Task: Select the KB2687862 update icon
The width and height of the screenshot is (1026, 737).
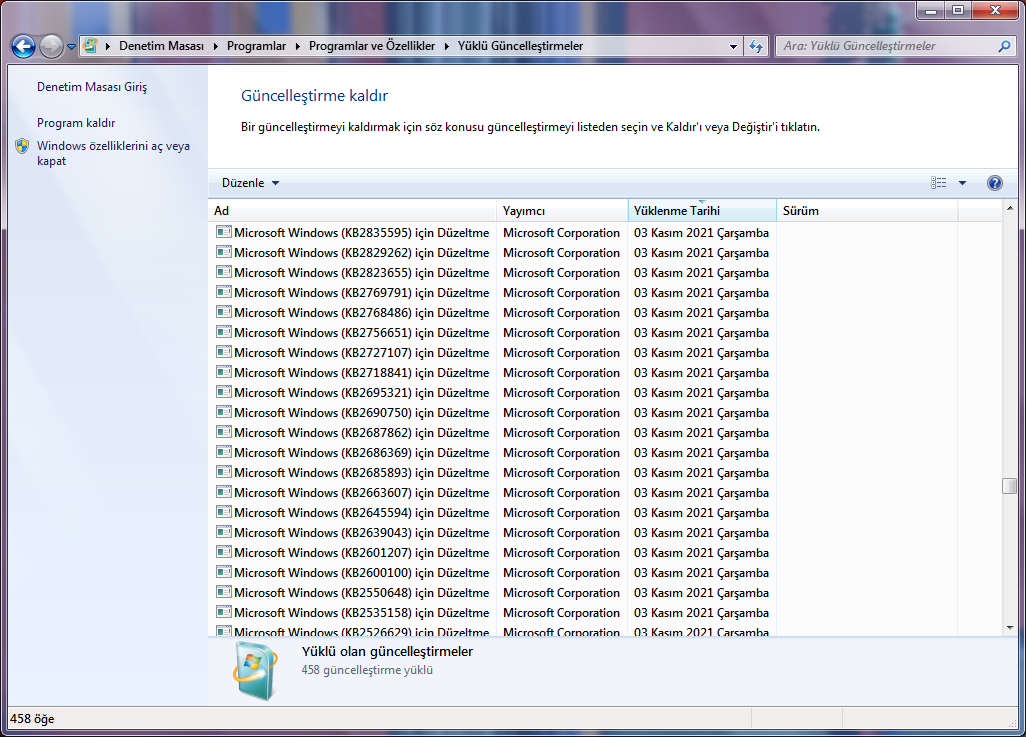Action: pyautogui.click(x=224, y=432)
